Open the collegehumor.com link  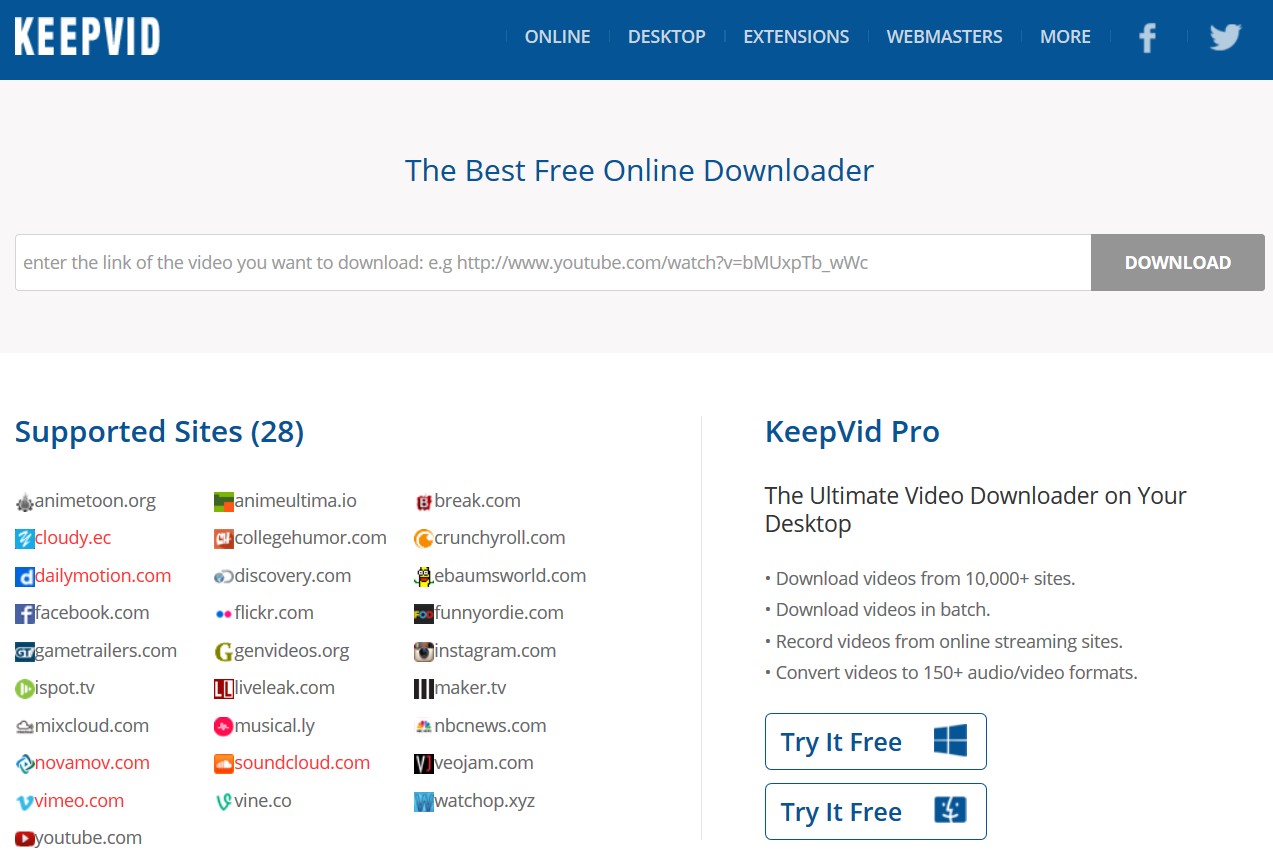[311, 538]
